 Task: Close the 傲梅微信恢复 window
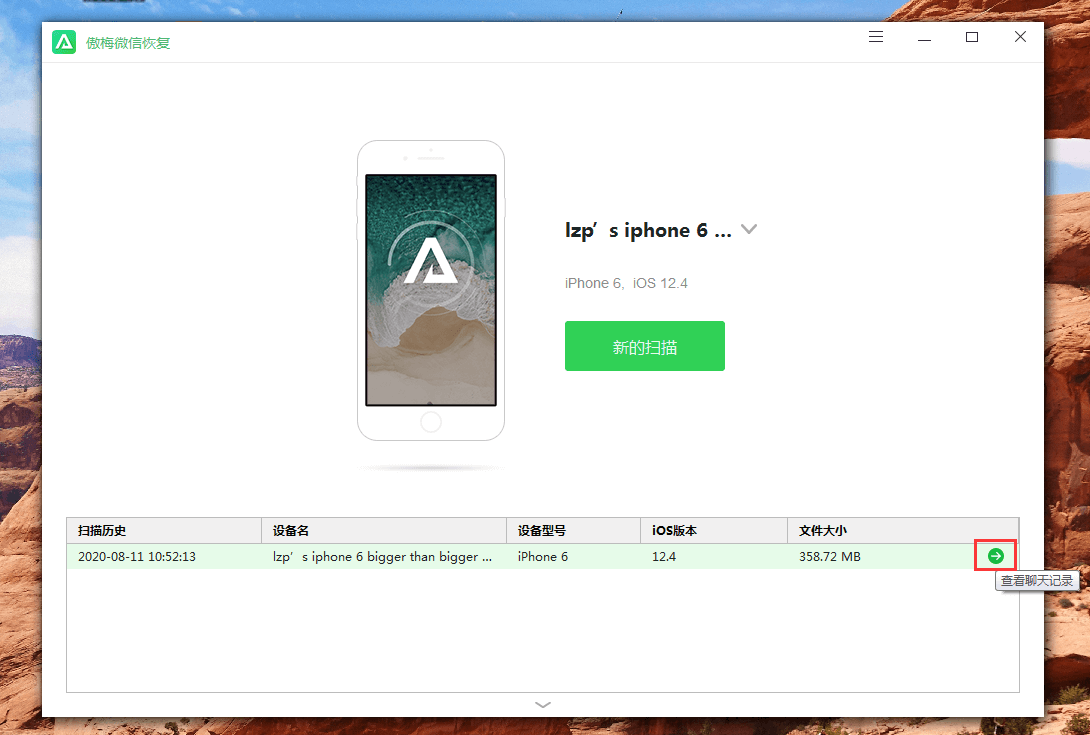(x=1020, y=37)
